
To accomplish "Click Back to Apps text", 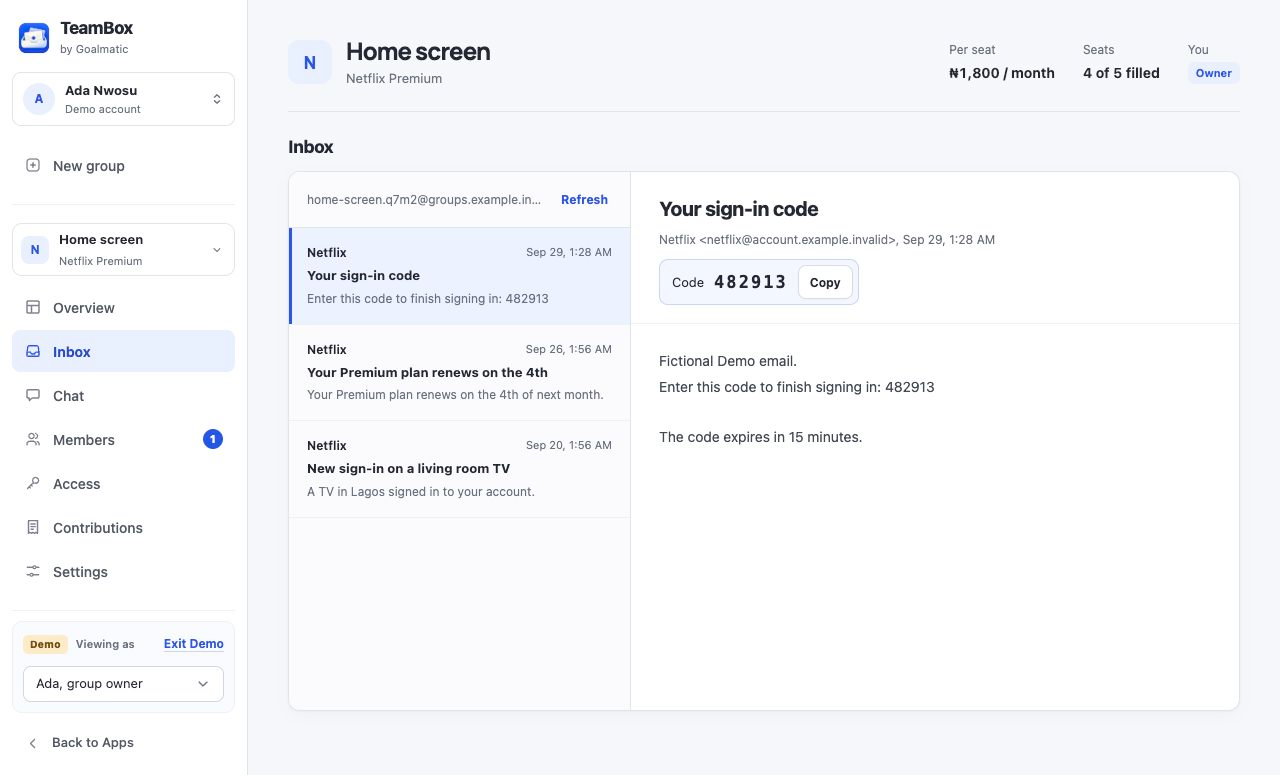I will pyautogui.click(x=93, y=742).
